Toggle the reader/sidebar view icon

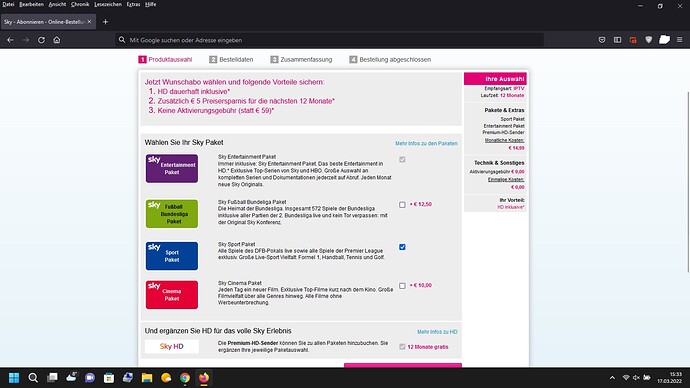[x=617, y=40]
